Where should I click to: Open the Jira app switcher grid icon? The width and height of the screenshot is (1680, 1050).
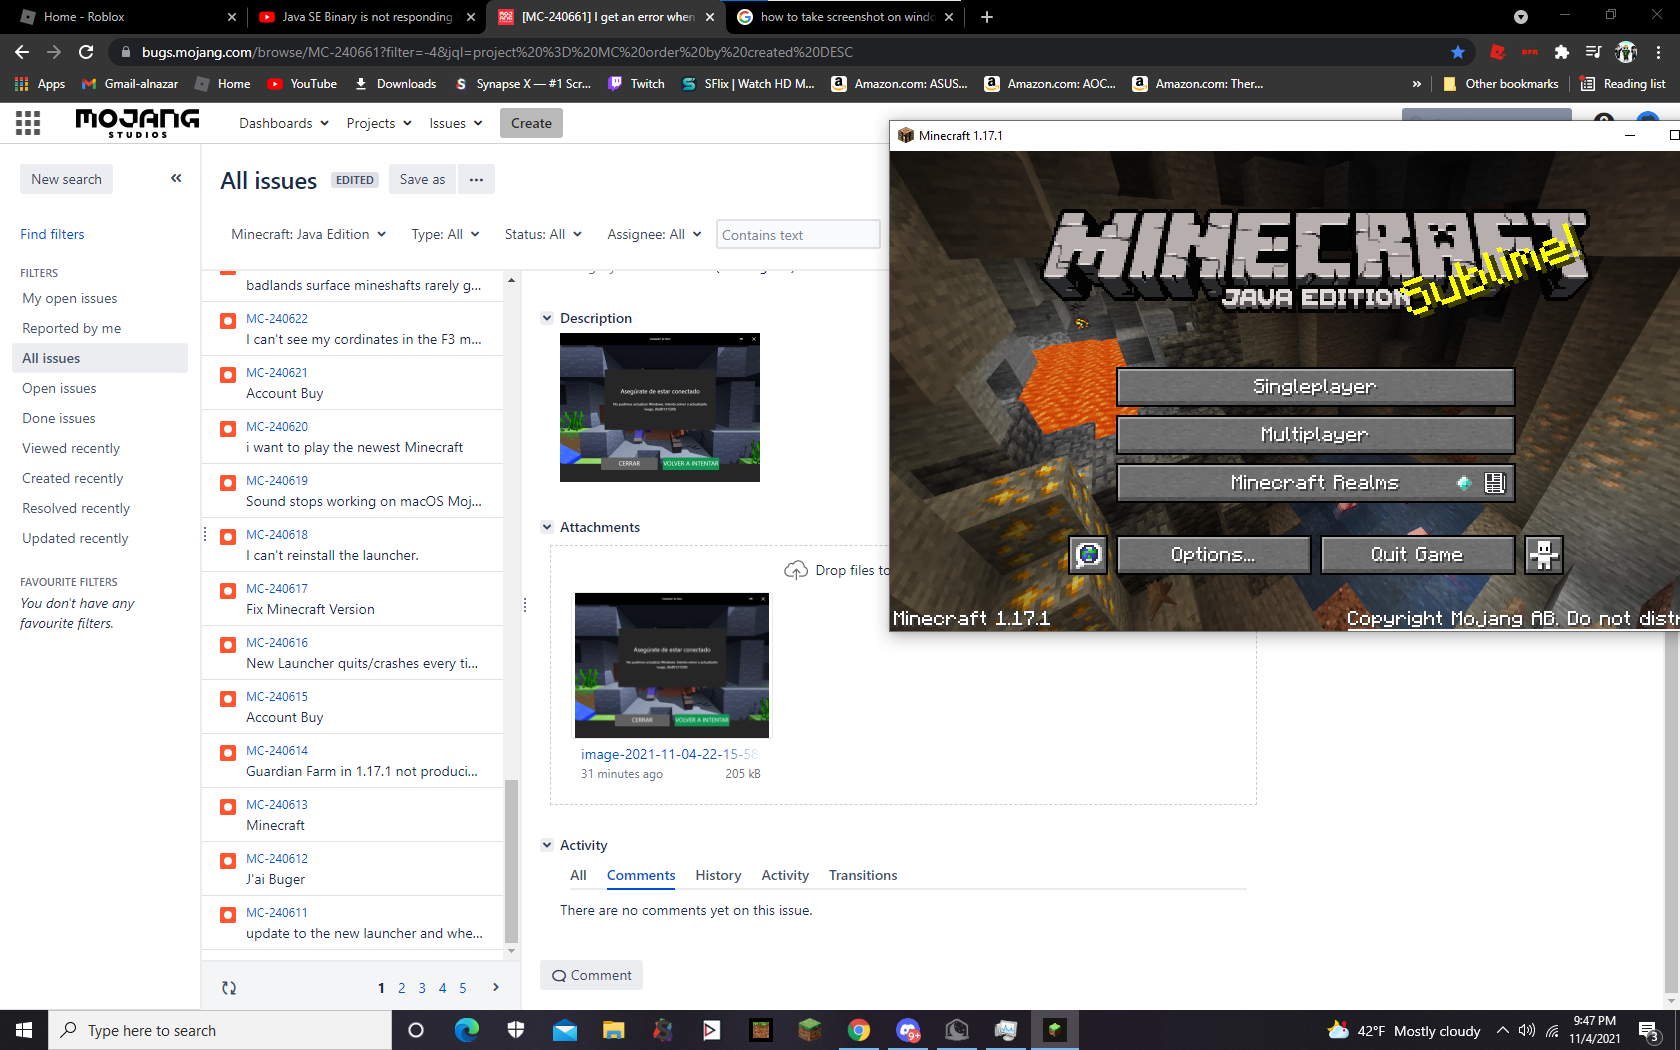[x=28, y=123]
